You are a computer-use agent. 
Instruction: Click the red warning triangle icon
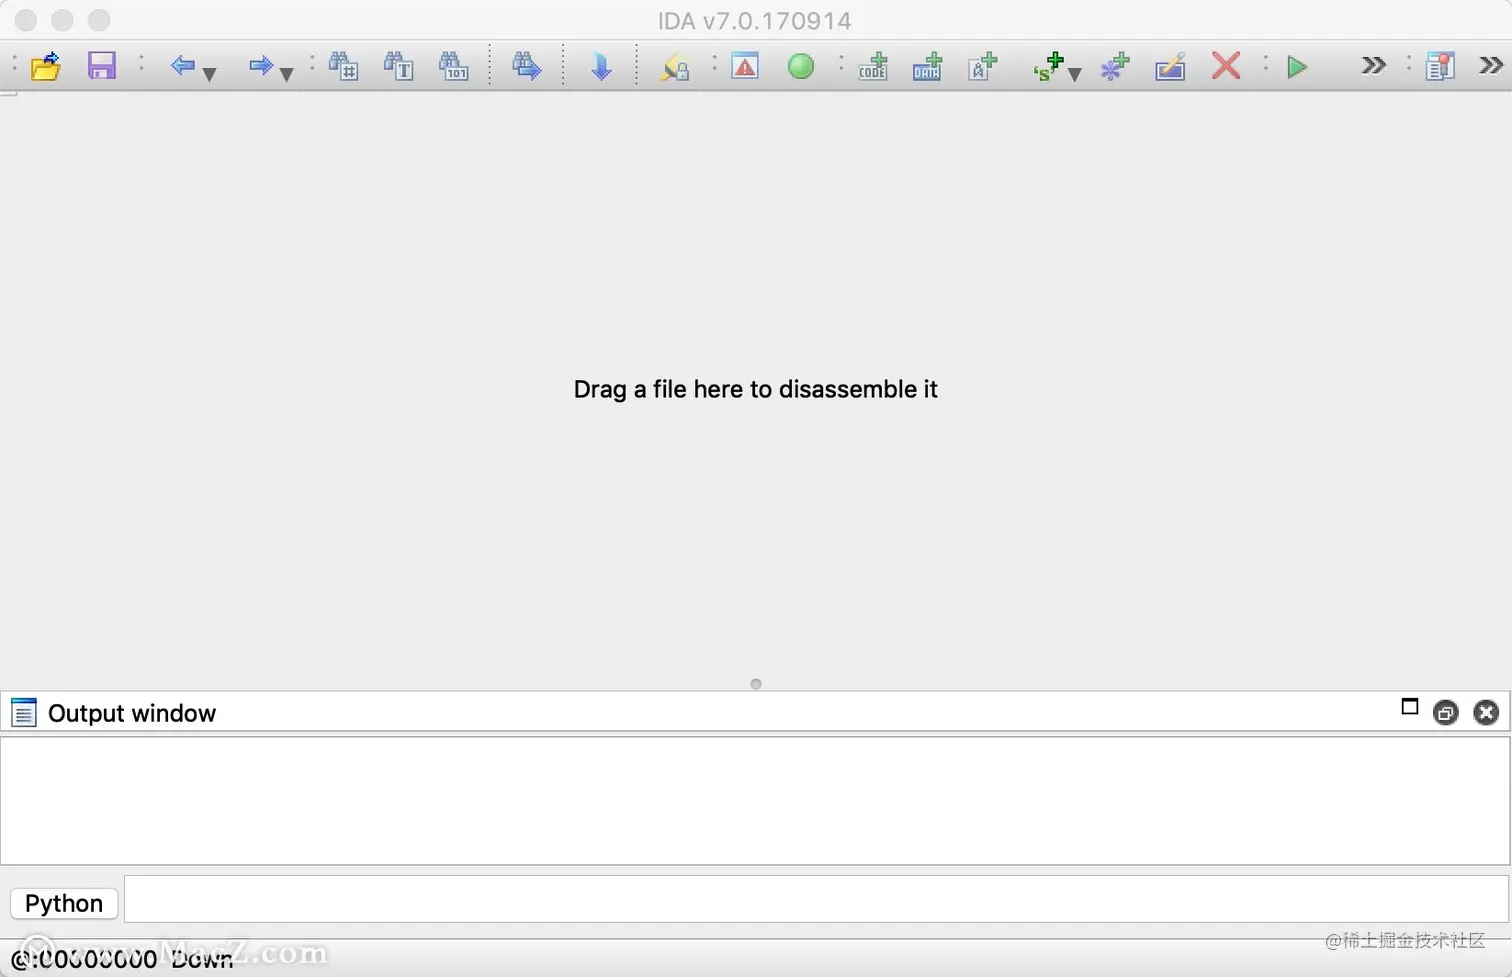(x=745, y=67)
